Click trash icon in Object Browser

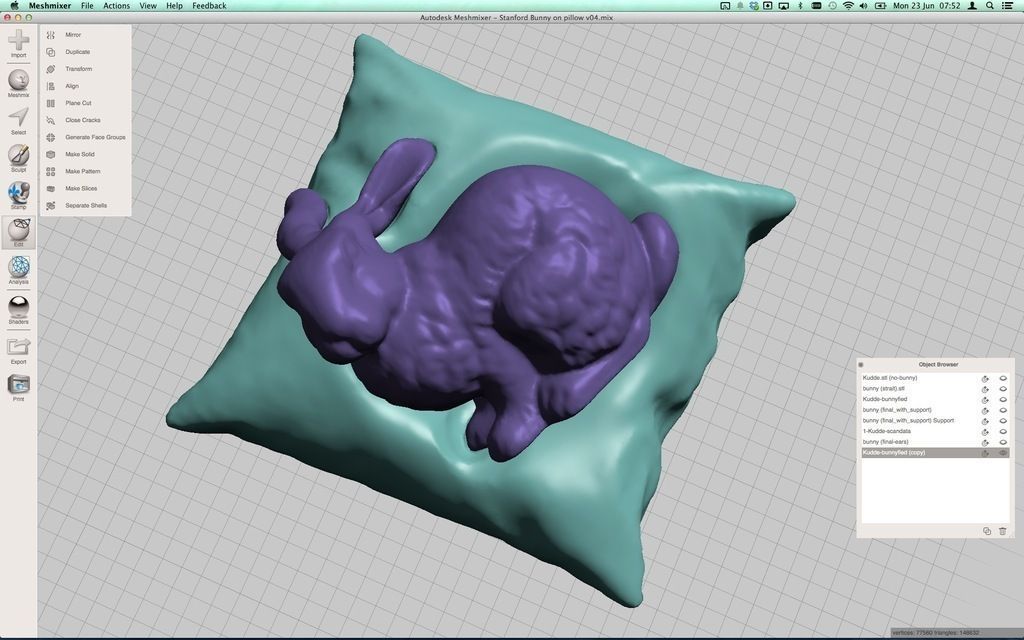(1002, 531)
